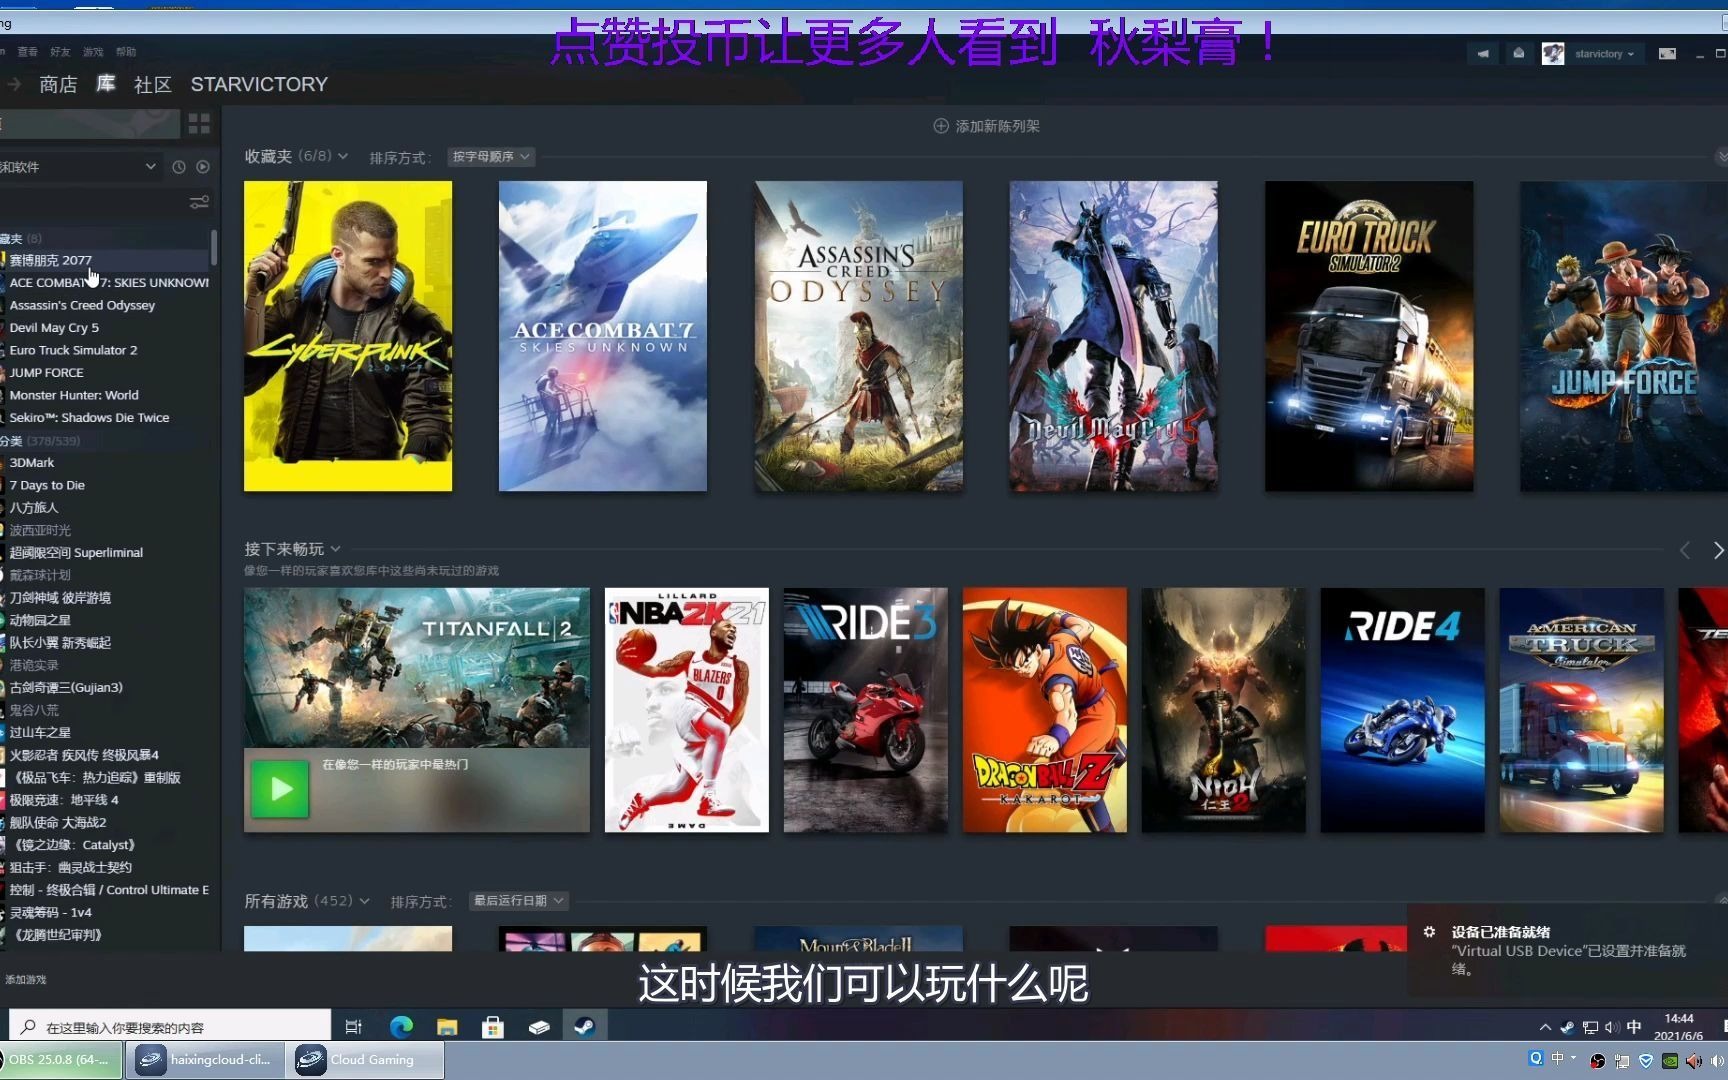Show next games in Play Next shelf
Image resolution: width=1728 pixels, height=1080 pixels.
point(1718,550)
